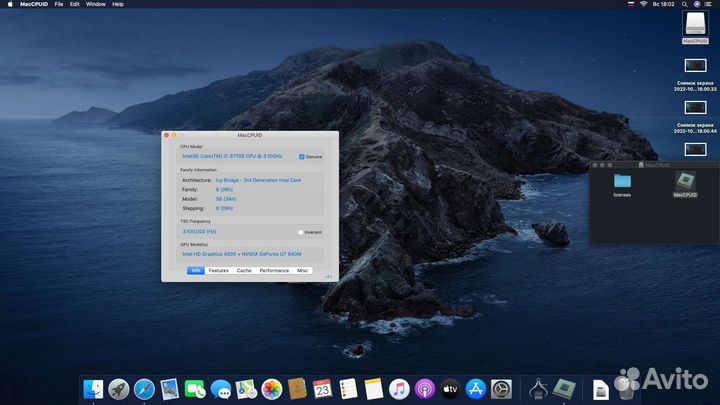Click Model value 58 (3Ah)
Image resolution: width=720 pixels, height=405 pixels.
click(226, 199)
